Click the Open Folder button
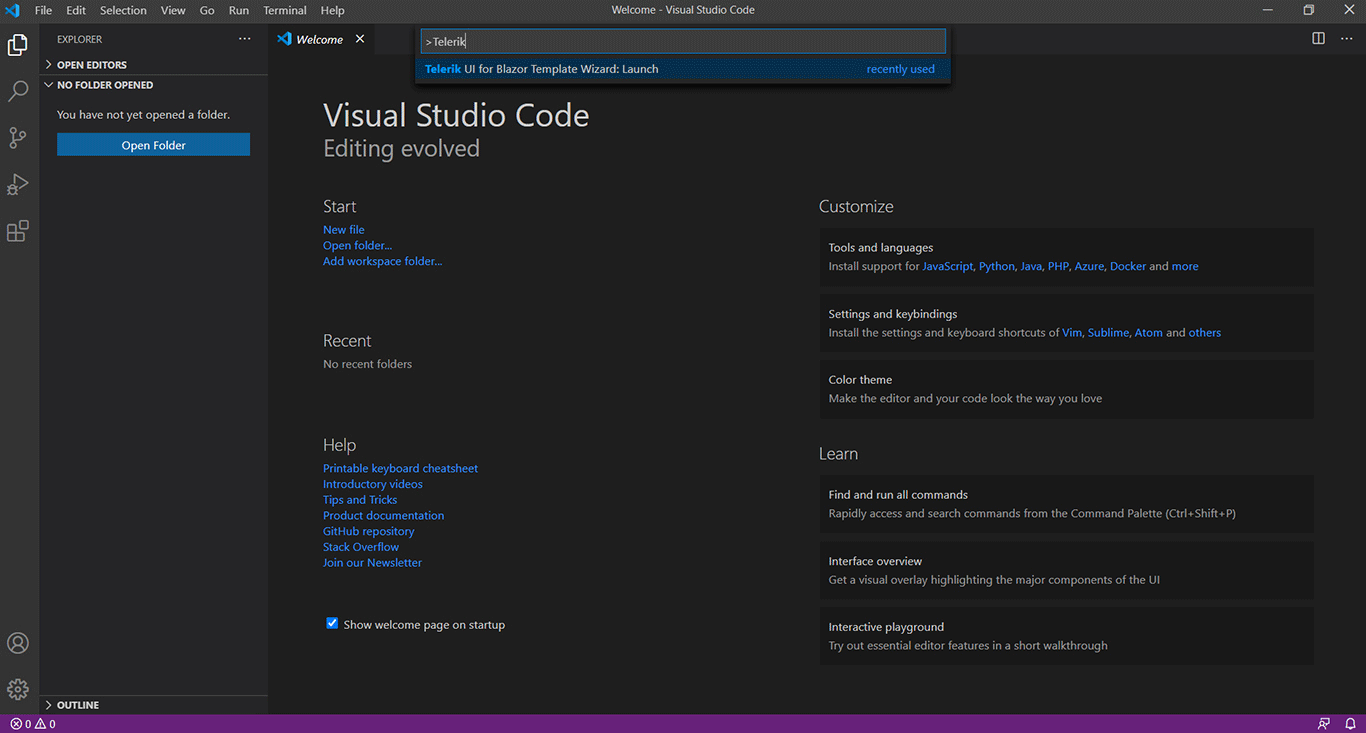The width and height of the screenshot is (1366, 733). [x=153, y=145]
